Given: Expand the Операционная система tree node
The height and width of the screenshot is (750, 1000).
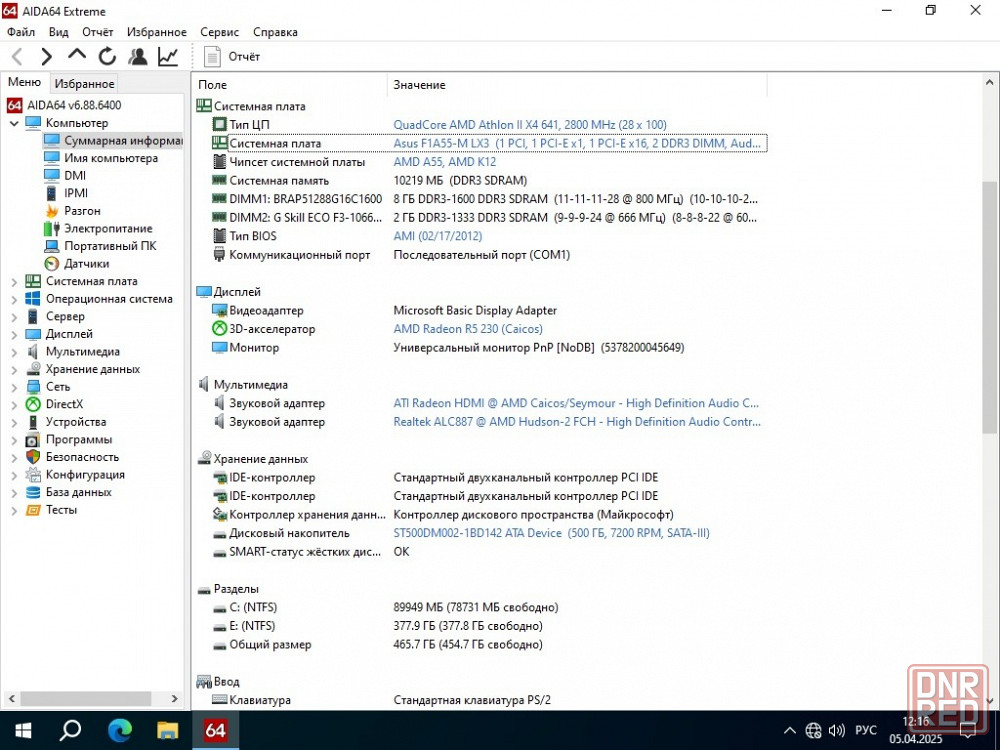Looking at the screenshot, I should [14, 299].
